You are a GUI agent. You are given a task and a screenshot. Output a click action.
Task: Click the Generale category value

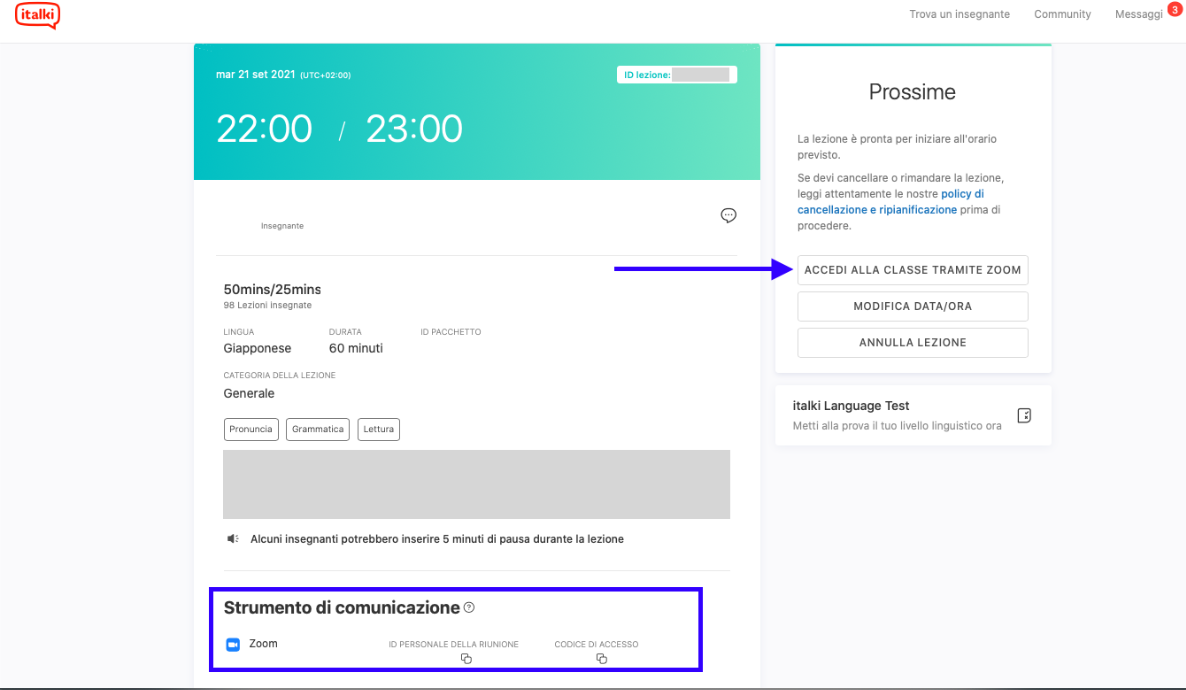[249, 393]
